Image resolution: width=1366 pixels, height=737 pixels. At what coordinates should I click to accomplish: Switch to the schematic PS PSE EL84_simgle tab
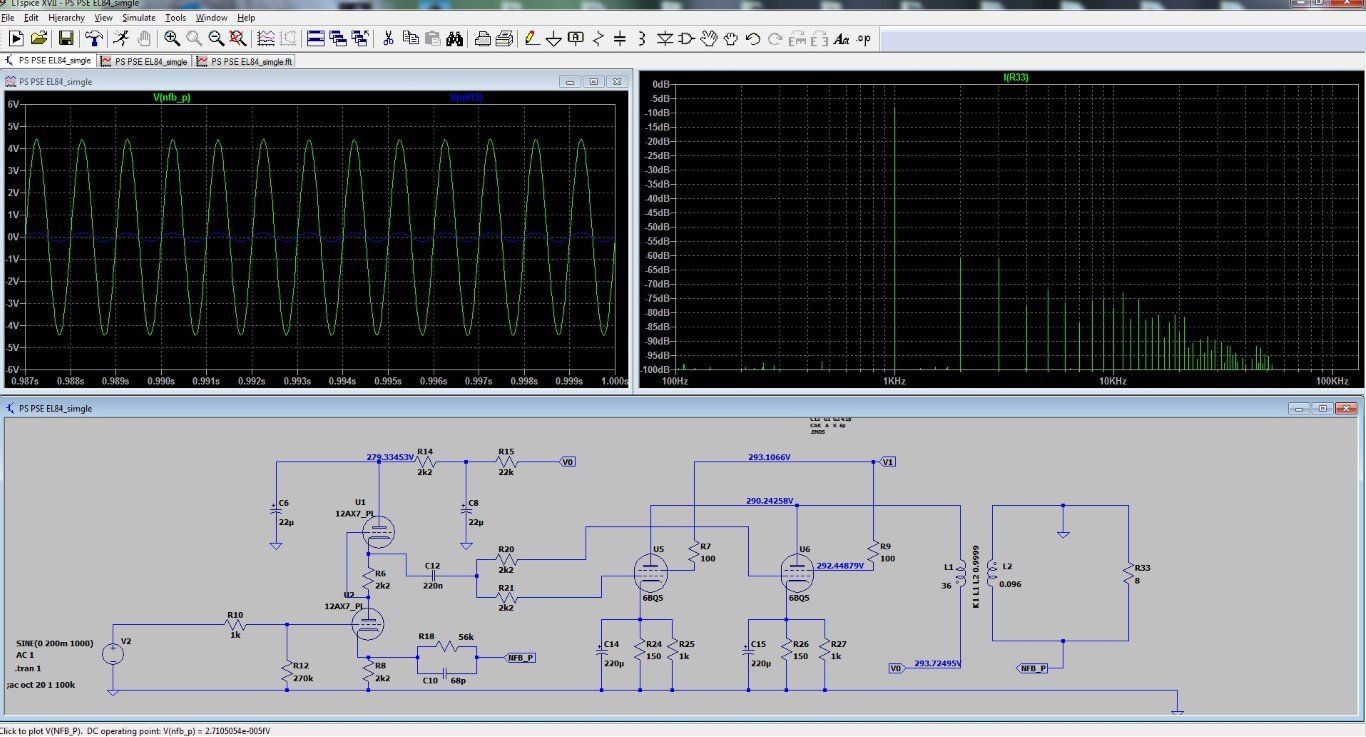[x=48, y=61]
